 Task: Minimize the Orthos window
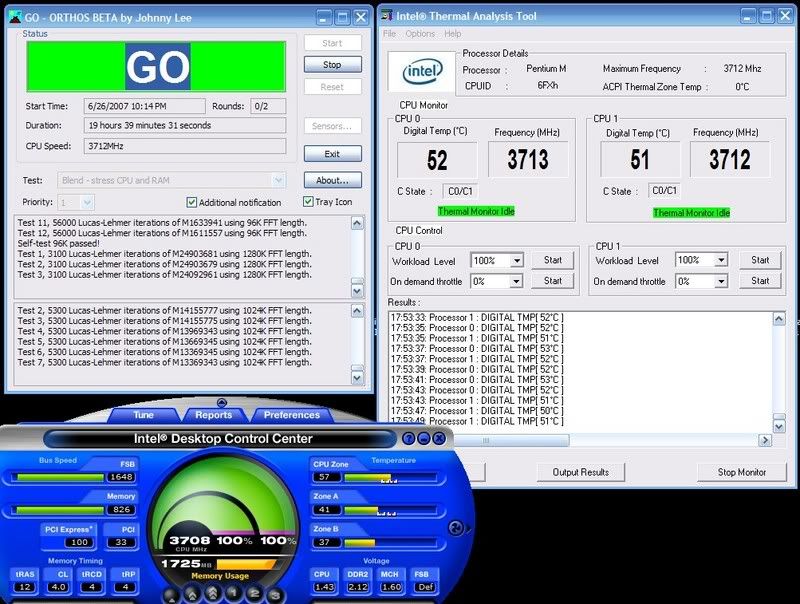323,17
